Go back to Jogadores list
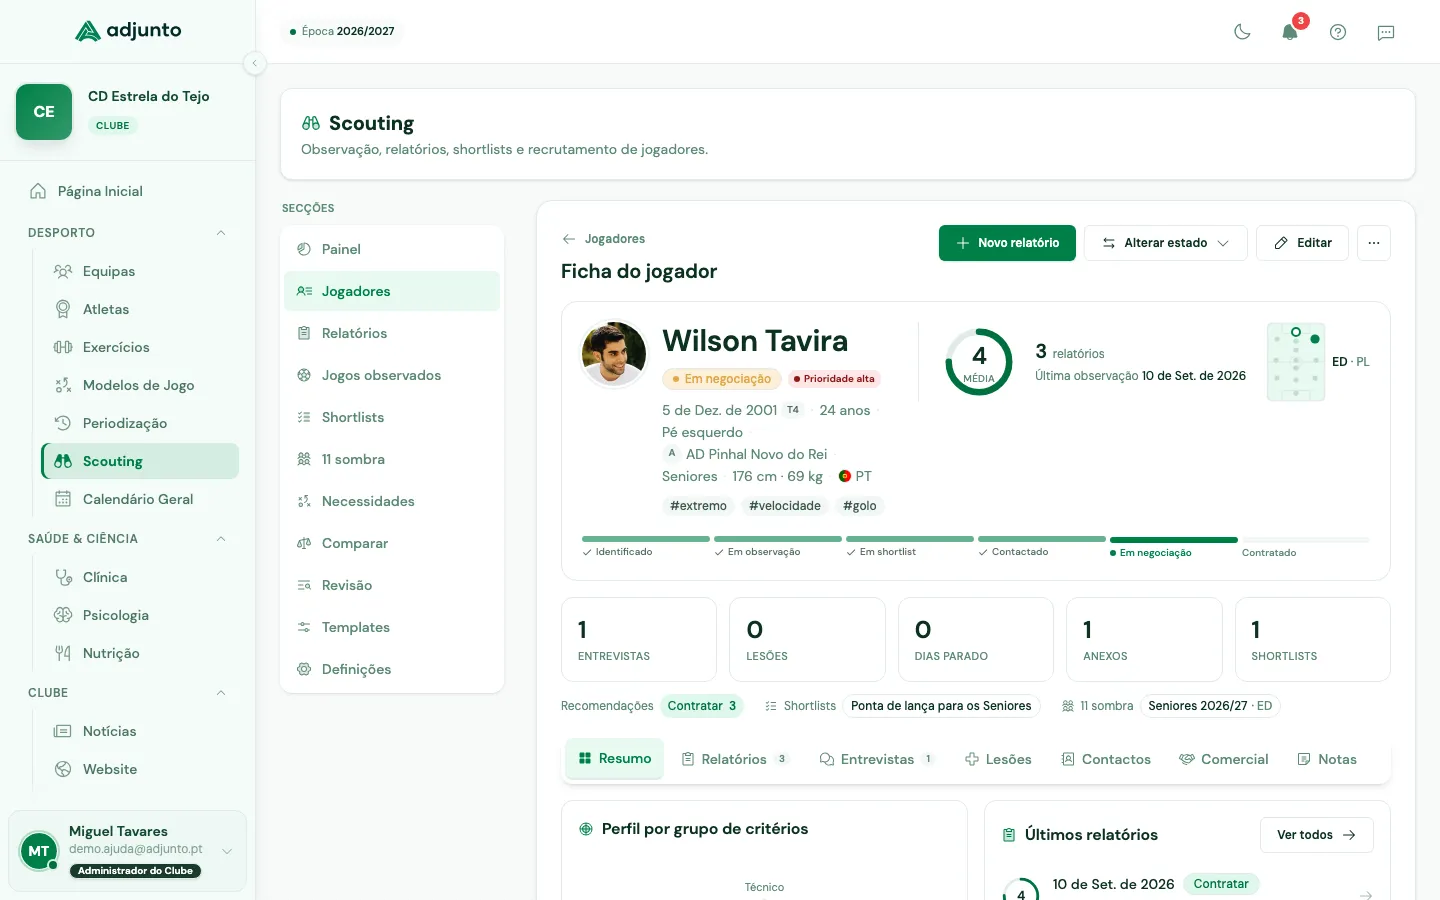This screenshot has height=900, width=1440. (604, 239)
